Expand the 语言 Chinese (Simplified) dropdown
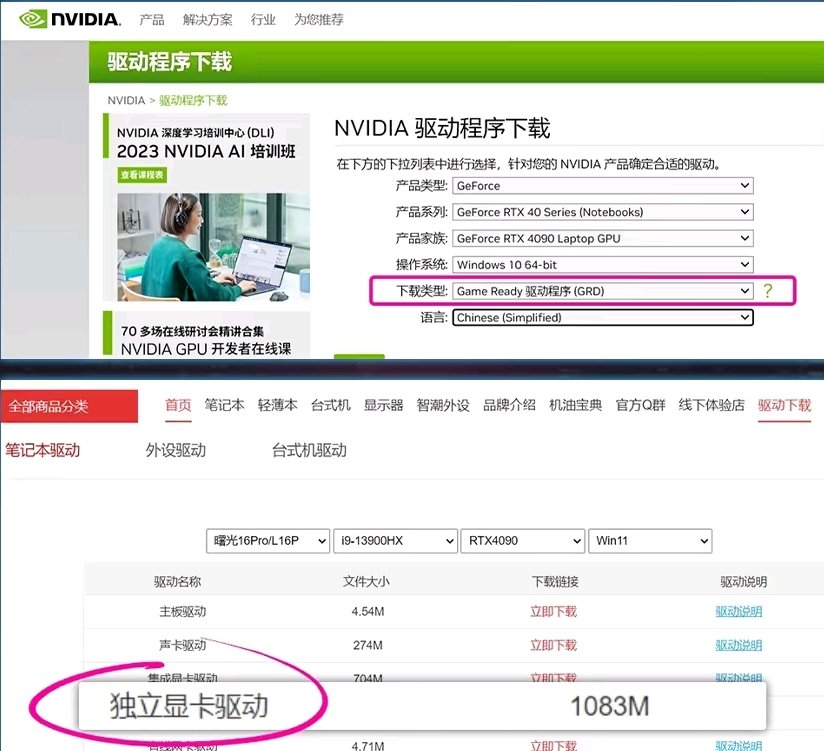Image resolution: width=824 pixels, height=751 pixels. click(602, 317)
